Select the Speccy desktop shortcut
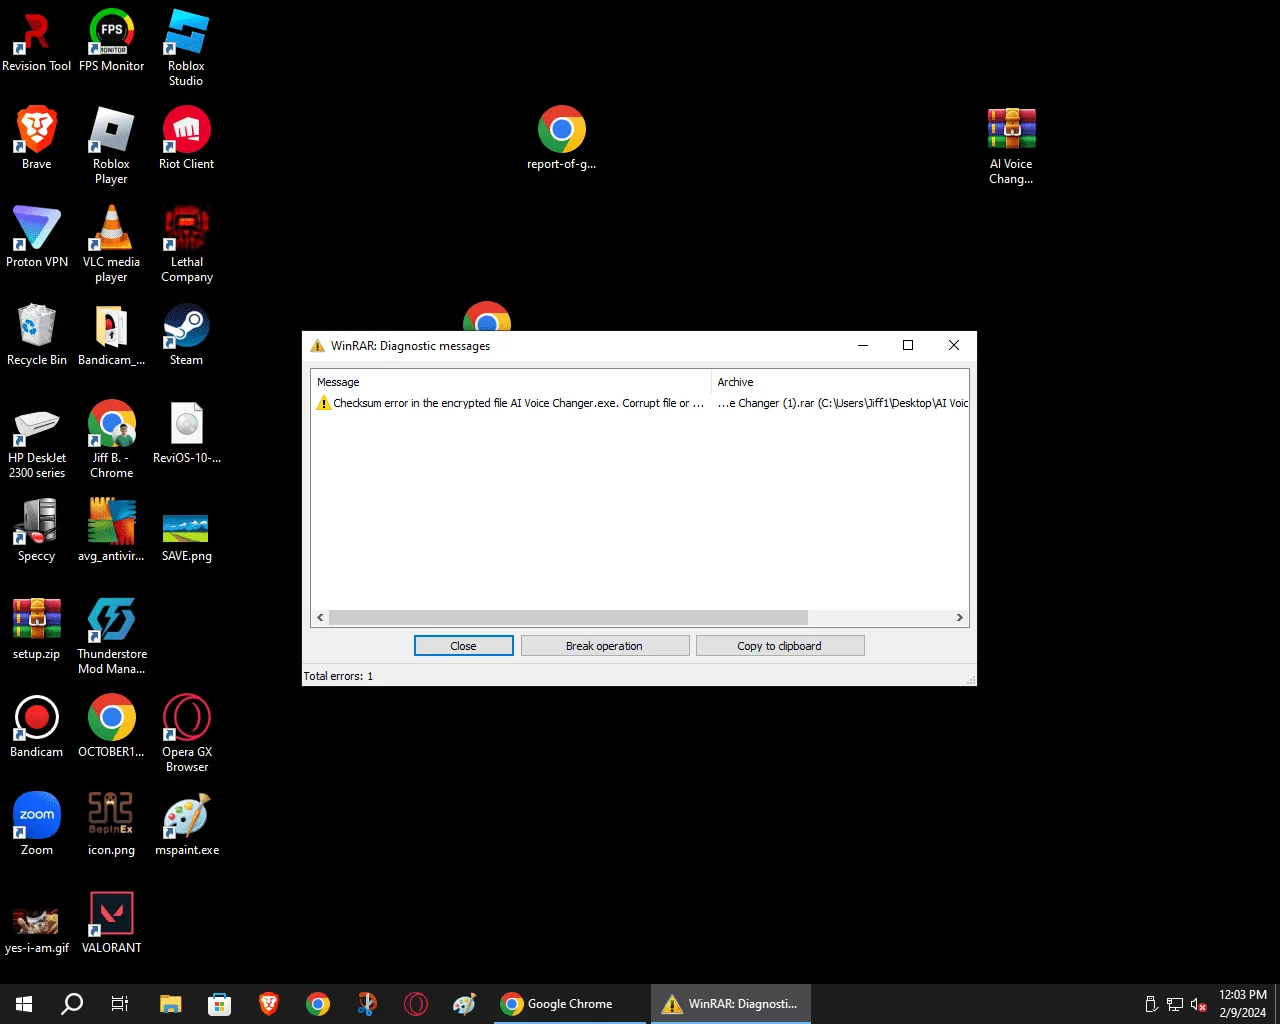 (37, 530)
